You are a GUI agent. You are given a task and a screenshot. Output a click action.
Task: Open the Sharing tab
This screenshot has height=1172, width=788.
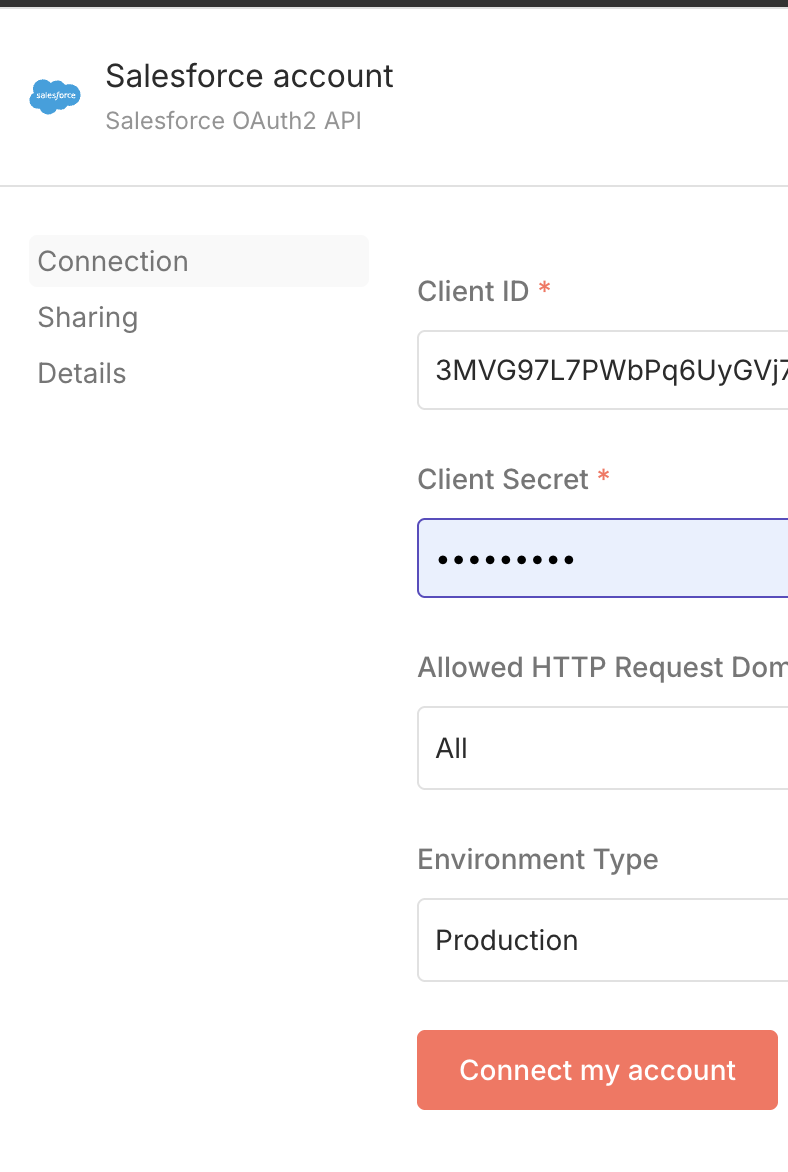coord(88,317)
